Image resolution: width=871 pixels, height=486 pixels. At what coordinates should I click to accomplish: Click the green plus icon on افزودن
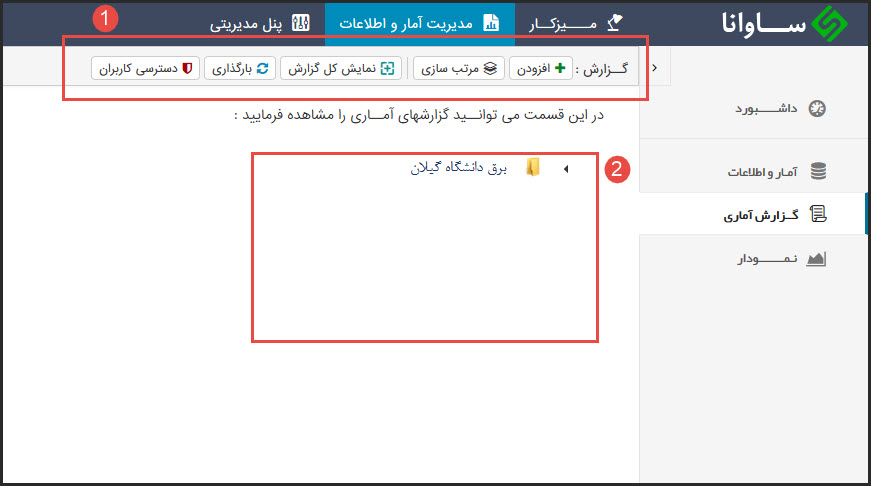pos(560,68)
